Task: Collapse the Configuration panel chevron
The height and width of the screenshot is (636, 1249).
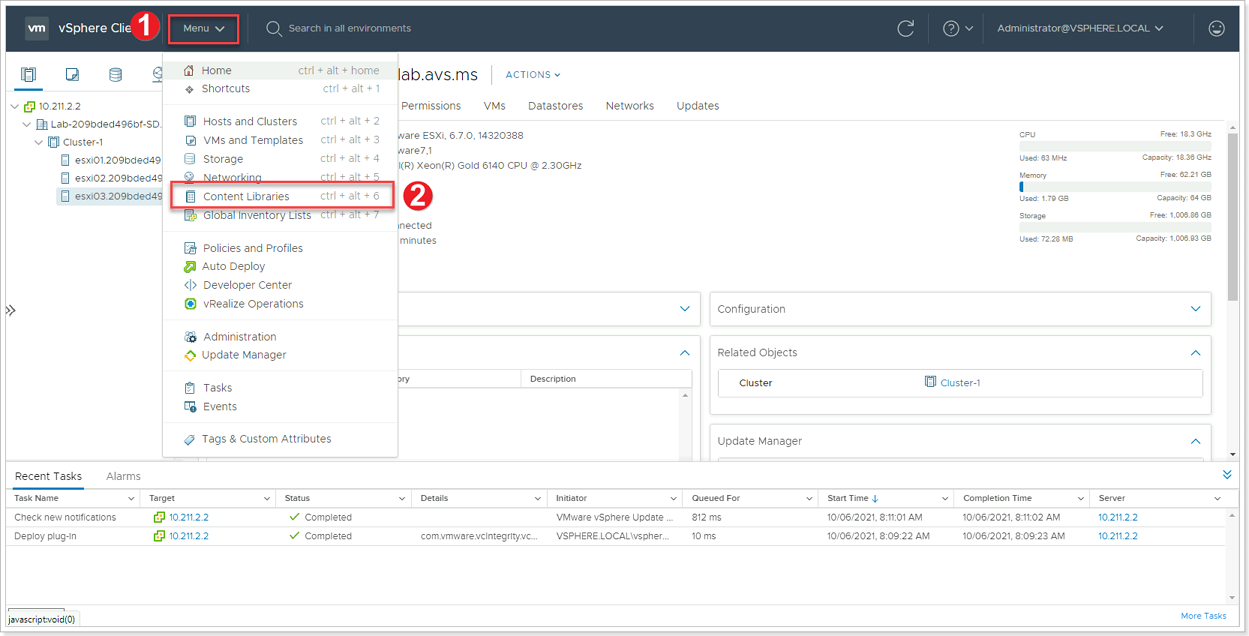Action: [x=1195, y=309]
